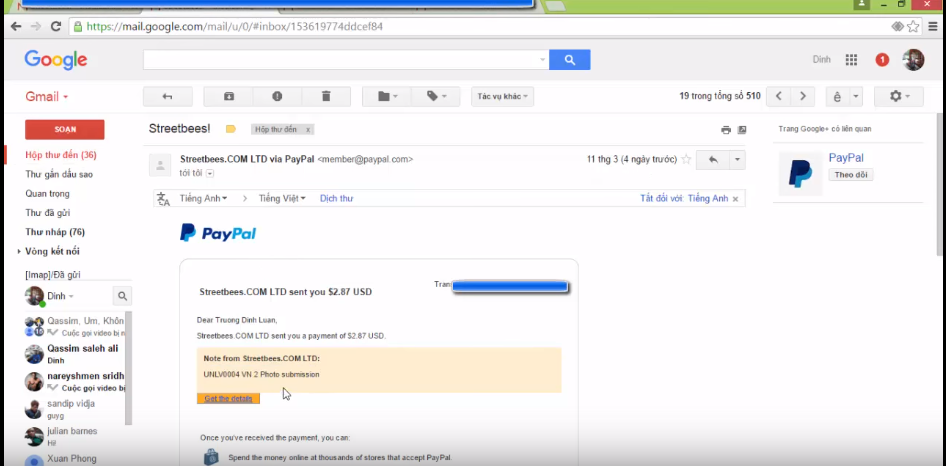Click the address bar URL
Viewport: 946px width, 466px height.
(235, 27)
